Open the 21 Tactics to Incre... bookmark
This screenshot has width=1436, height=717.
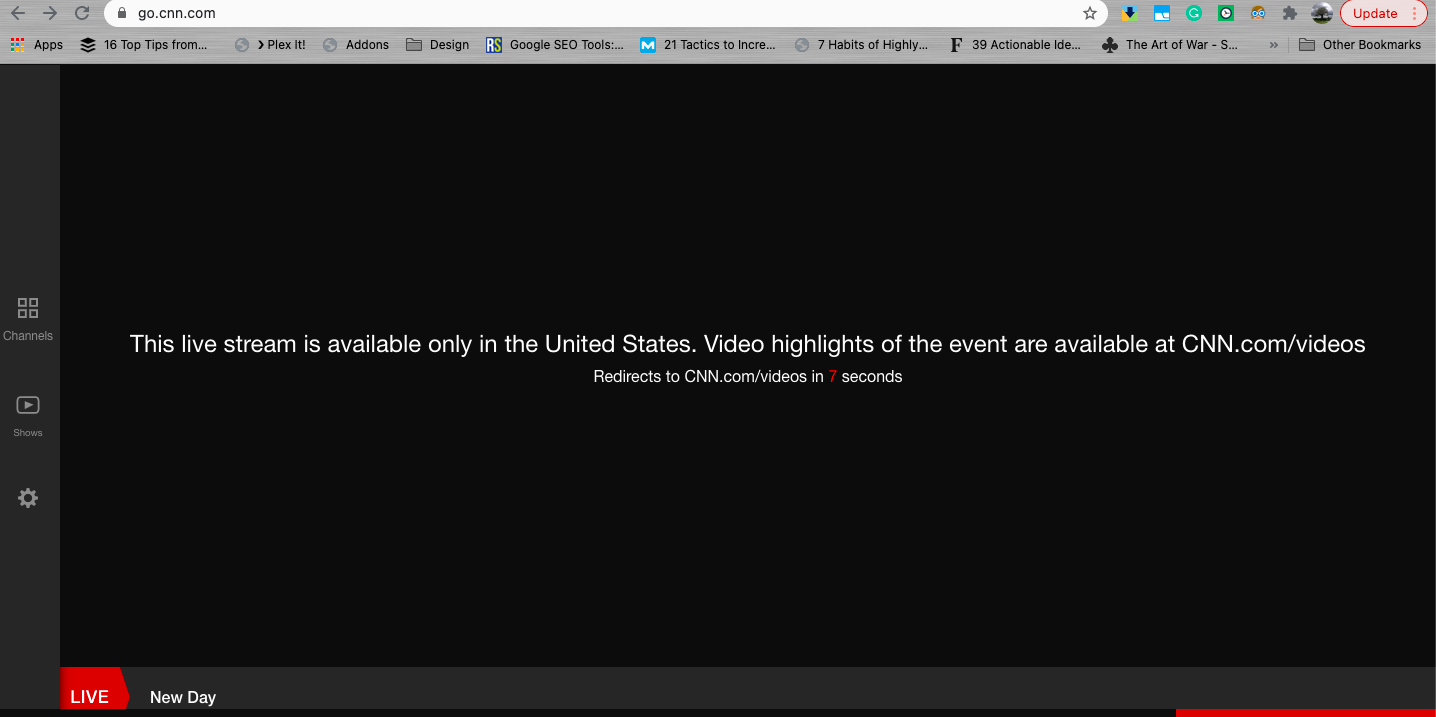[708, 45]
